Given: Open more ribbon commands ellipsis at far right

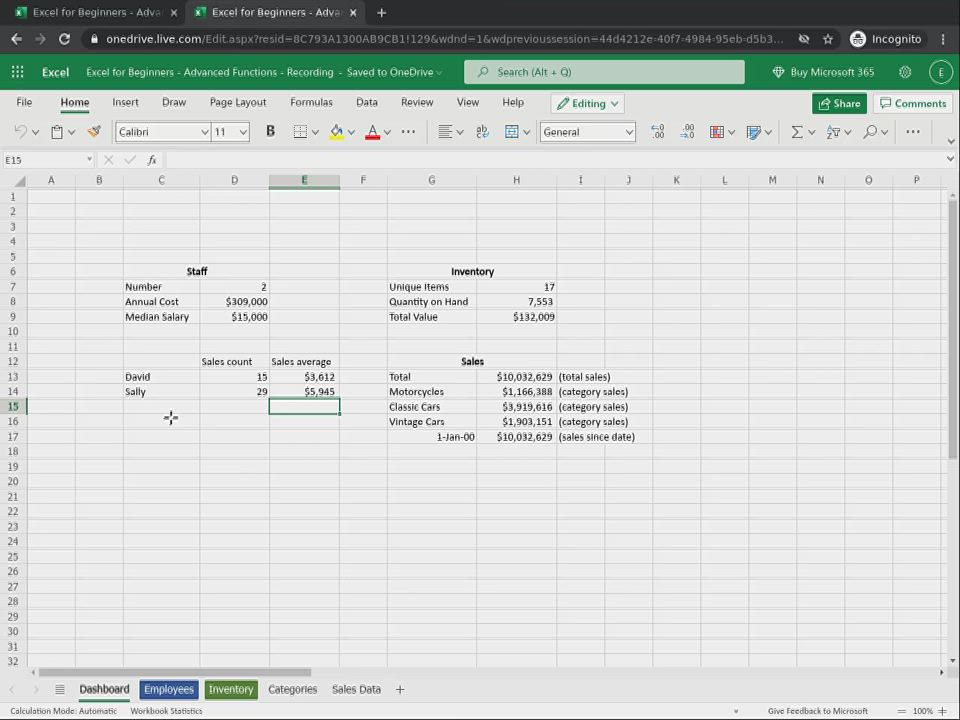Looking at the screenshot, I should (913, 132).
